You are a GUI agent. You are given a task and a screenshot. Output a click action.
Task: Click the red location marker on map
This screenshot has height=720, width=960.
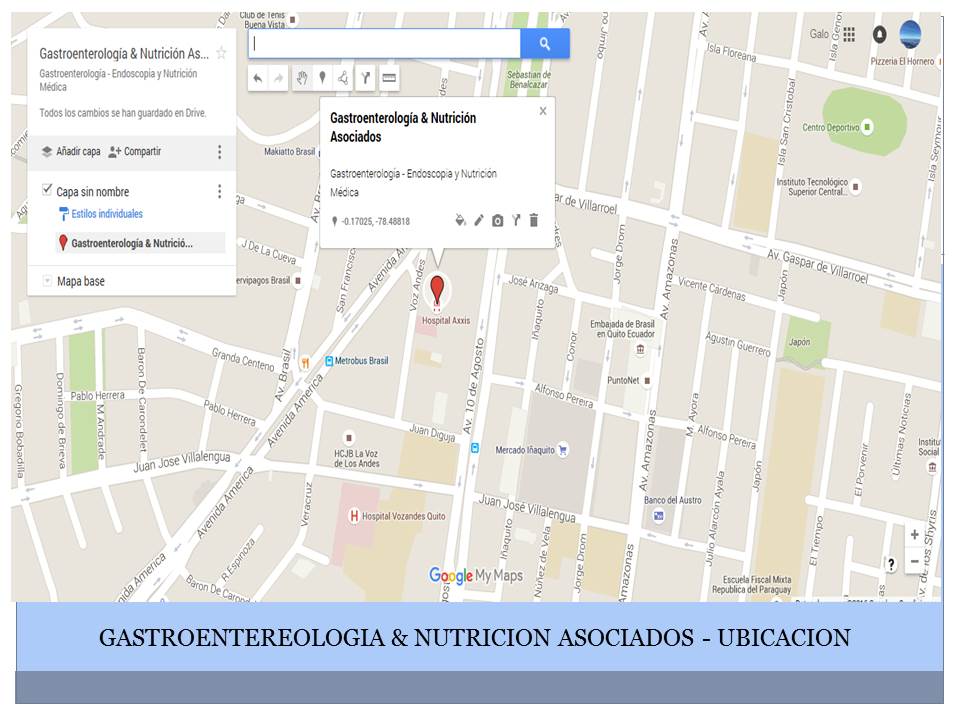(x=437, y=290)
